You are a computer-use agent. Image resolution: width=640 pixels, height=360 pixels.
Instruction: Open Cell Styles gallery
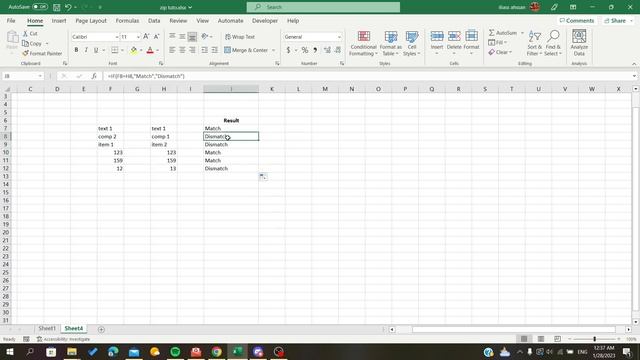[412, 43]
